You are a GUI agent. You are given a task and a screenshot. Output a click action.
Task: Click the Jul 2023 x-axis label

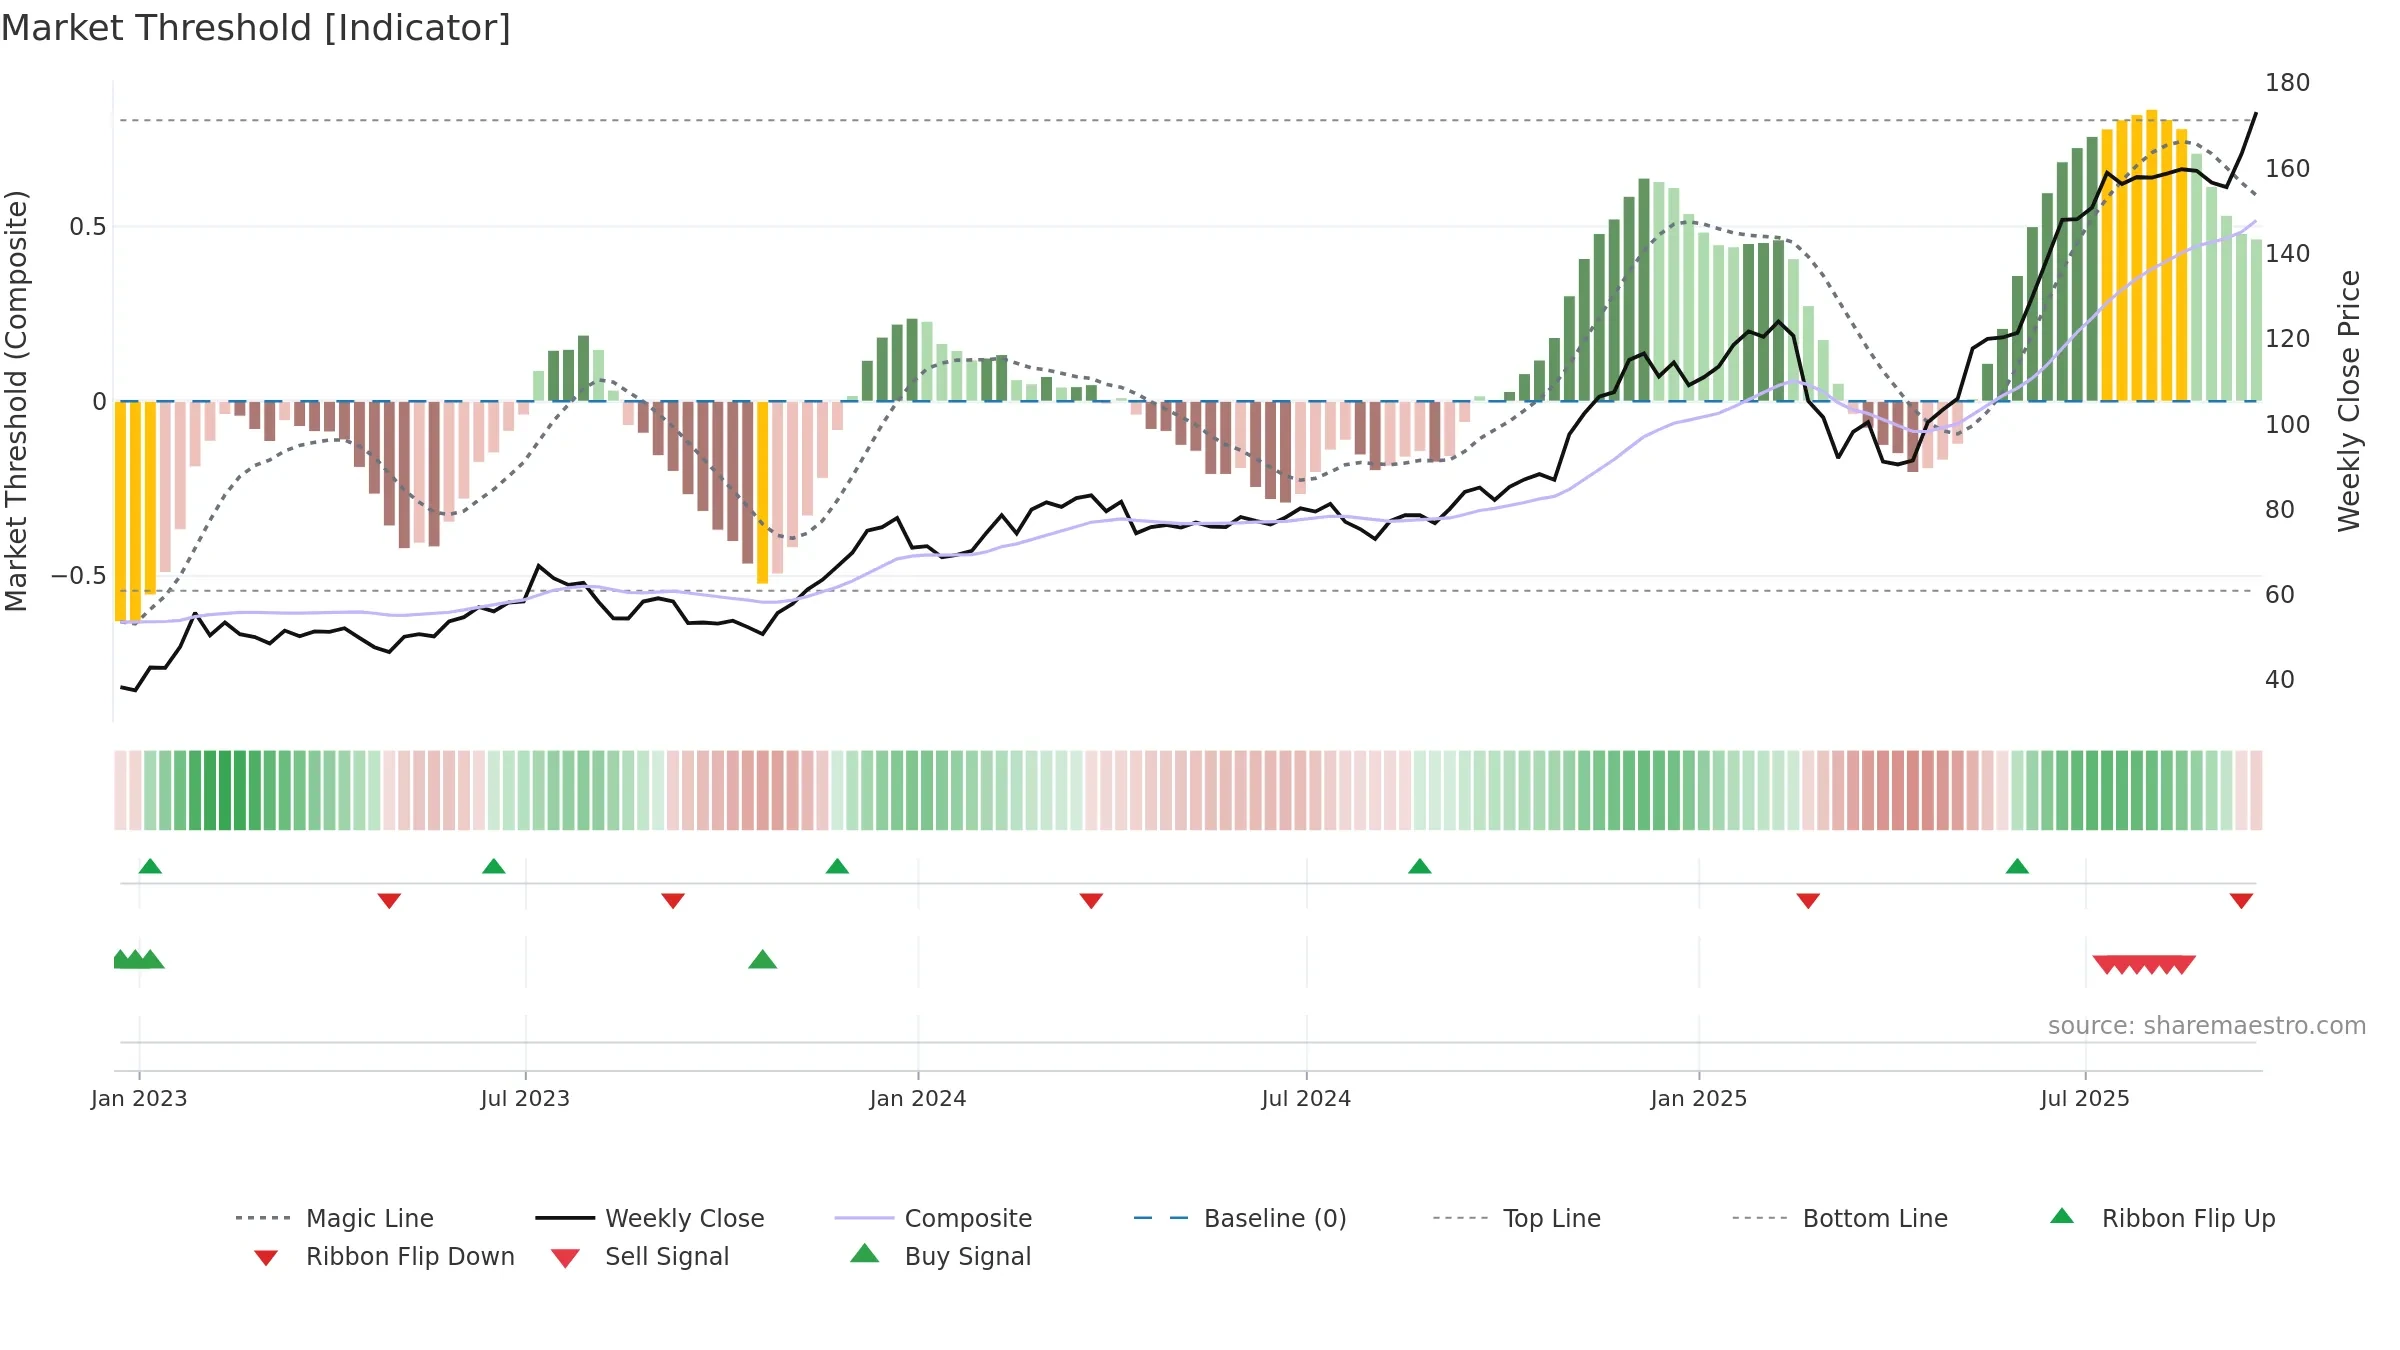click(525, 1098)
